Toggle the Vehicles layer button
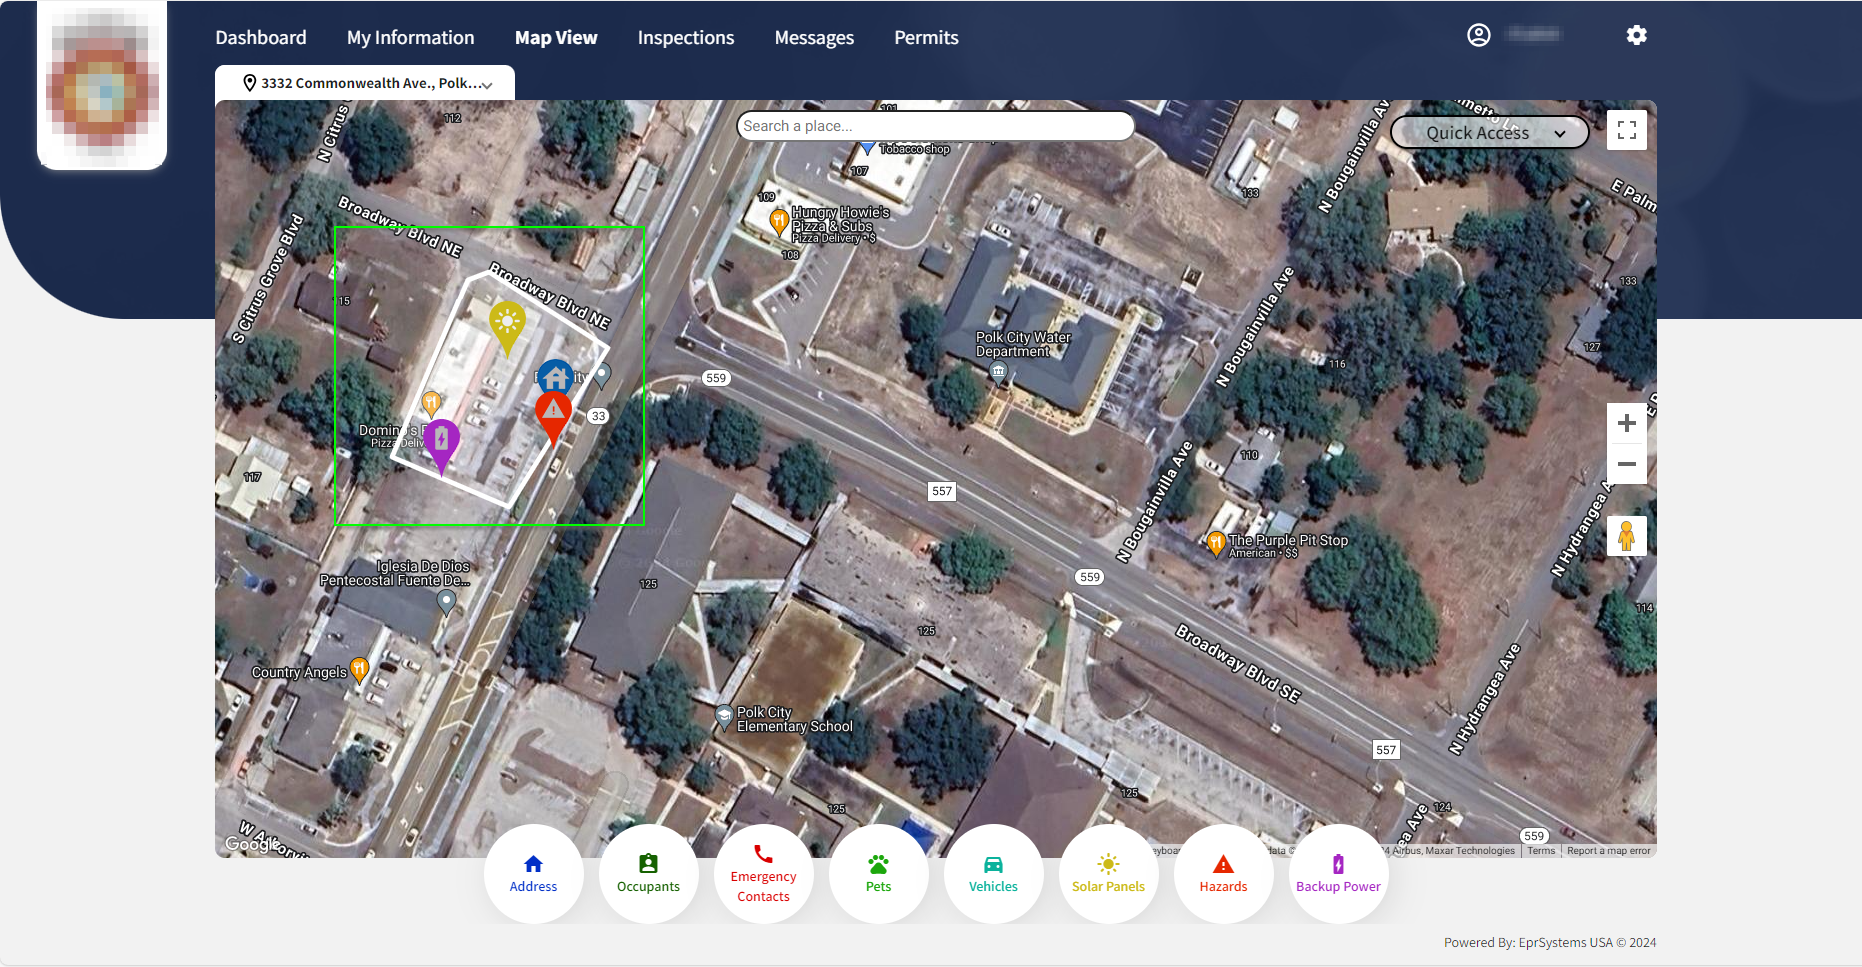Image resolution: width=1862 pixels, height=967 pixels. (993, 874)
